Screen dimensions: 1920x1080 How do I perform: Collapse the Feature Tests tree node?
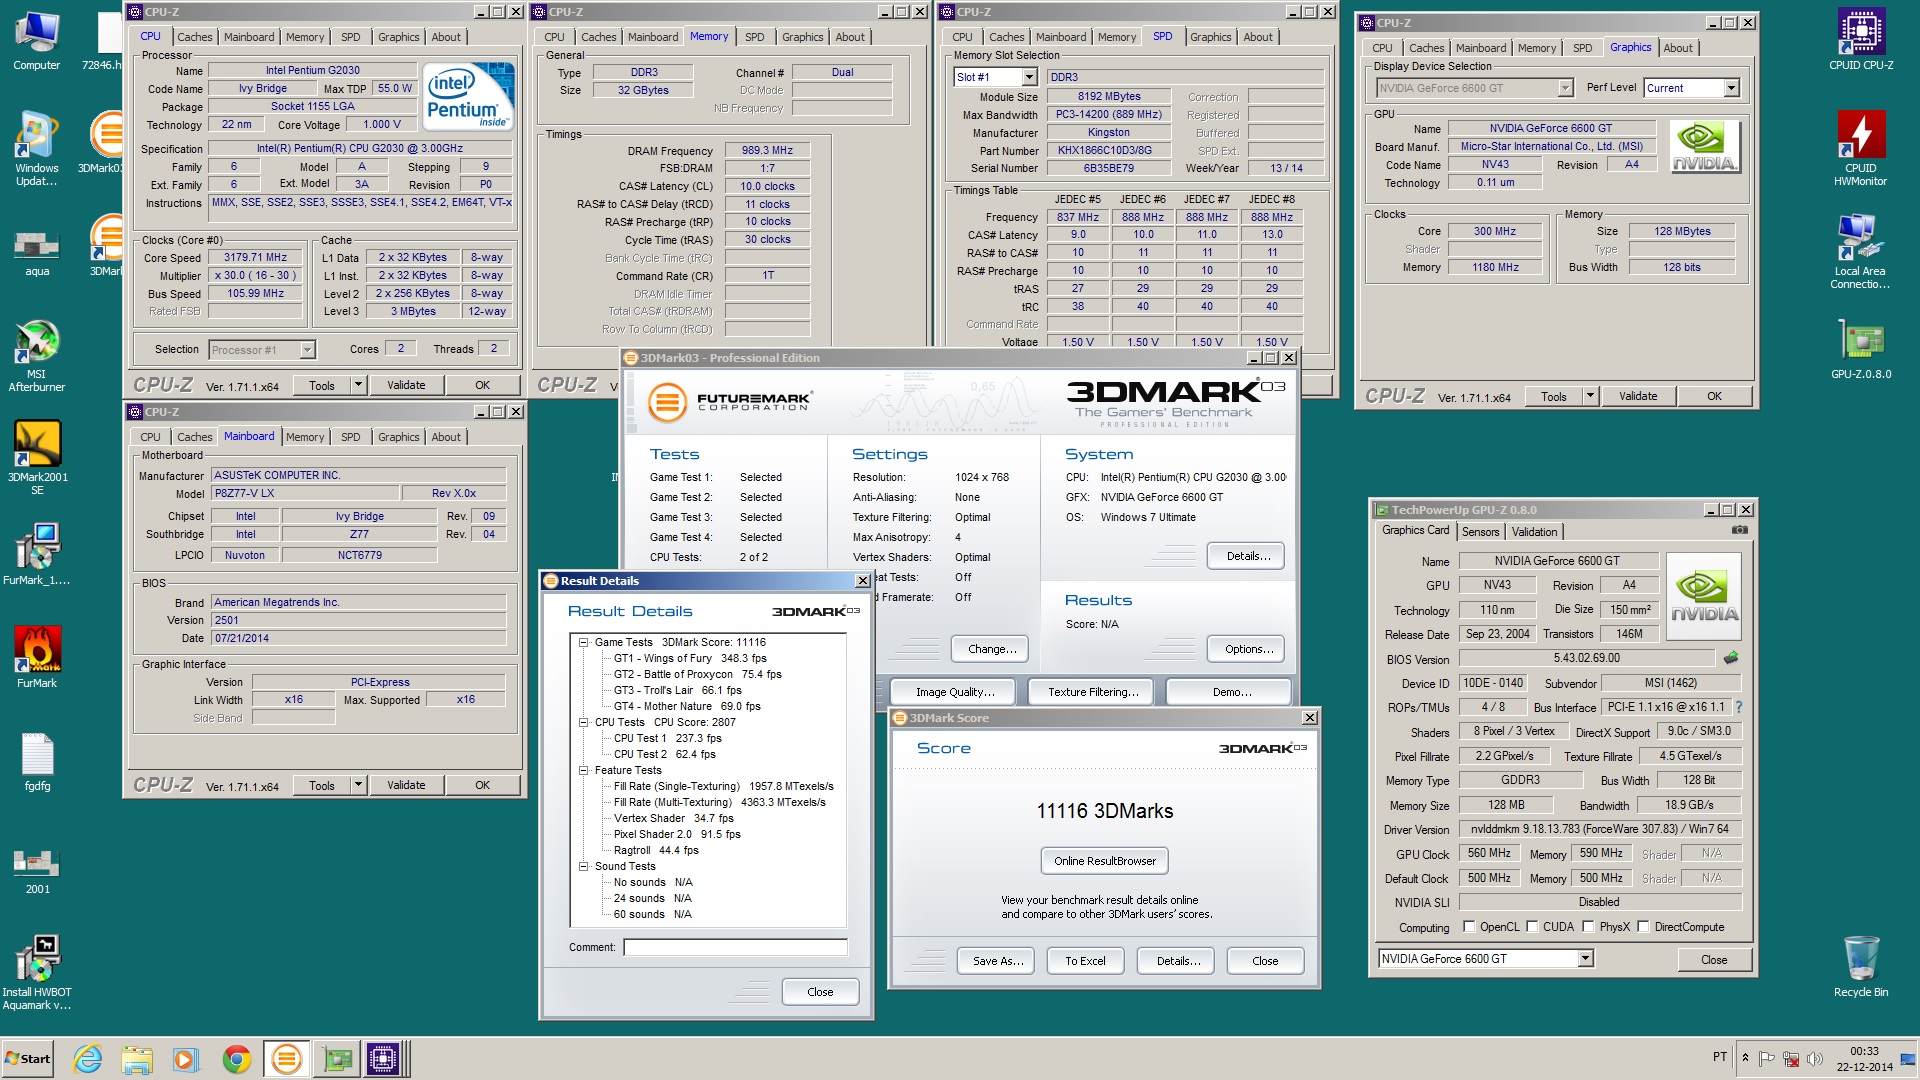[583, 770]
